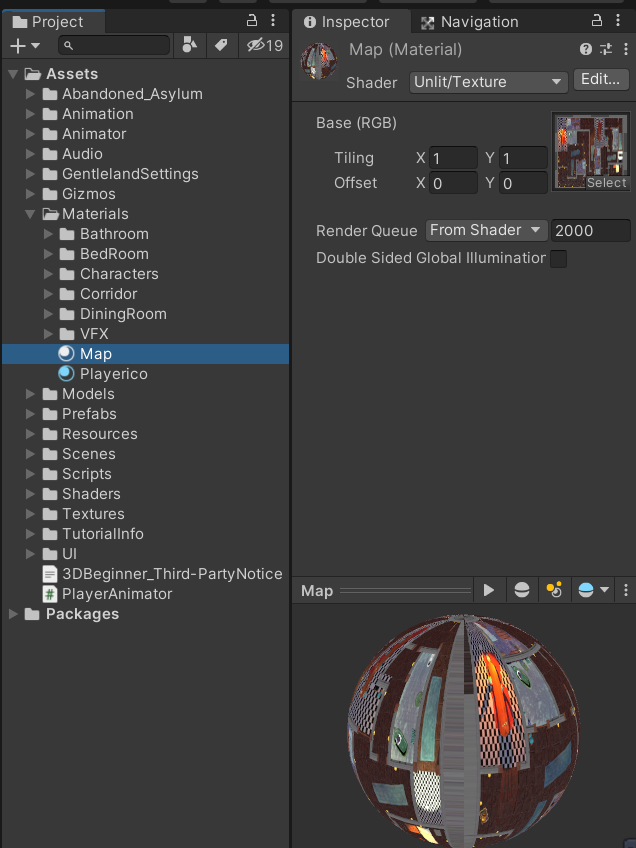Collapse the Assets root folder
This screenshot has height=848, width=636.
click(14, 74)
